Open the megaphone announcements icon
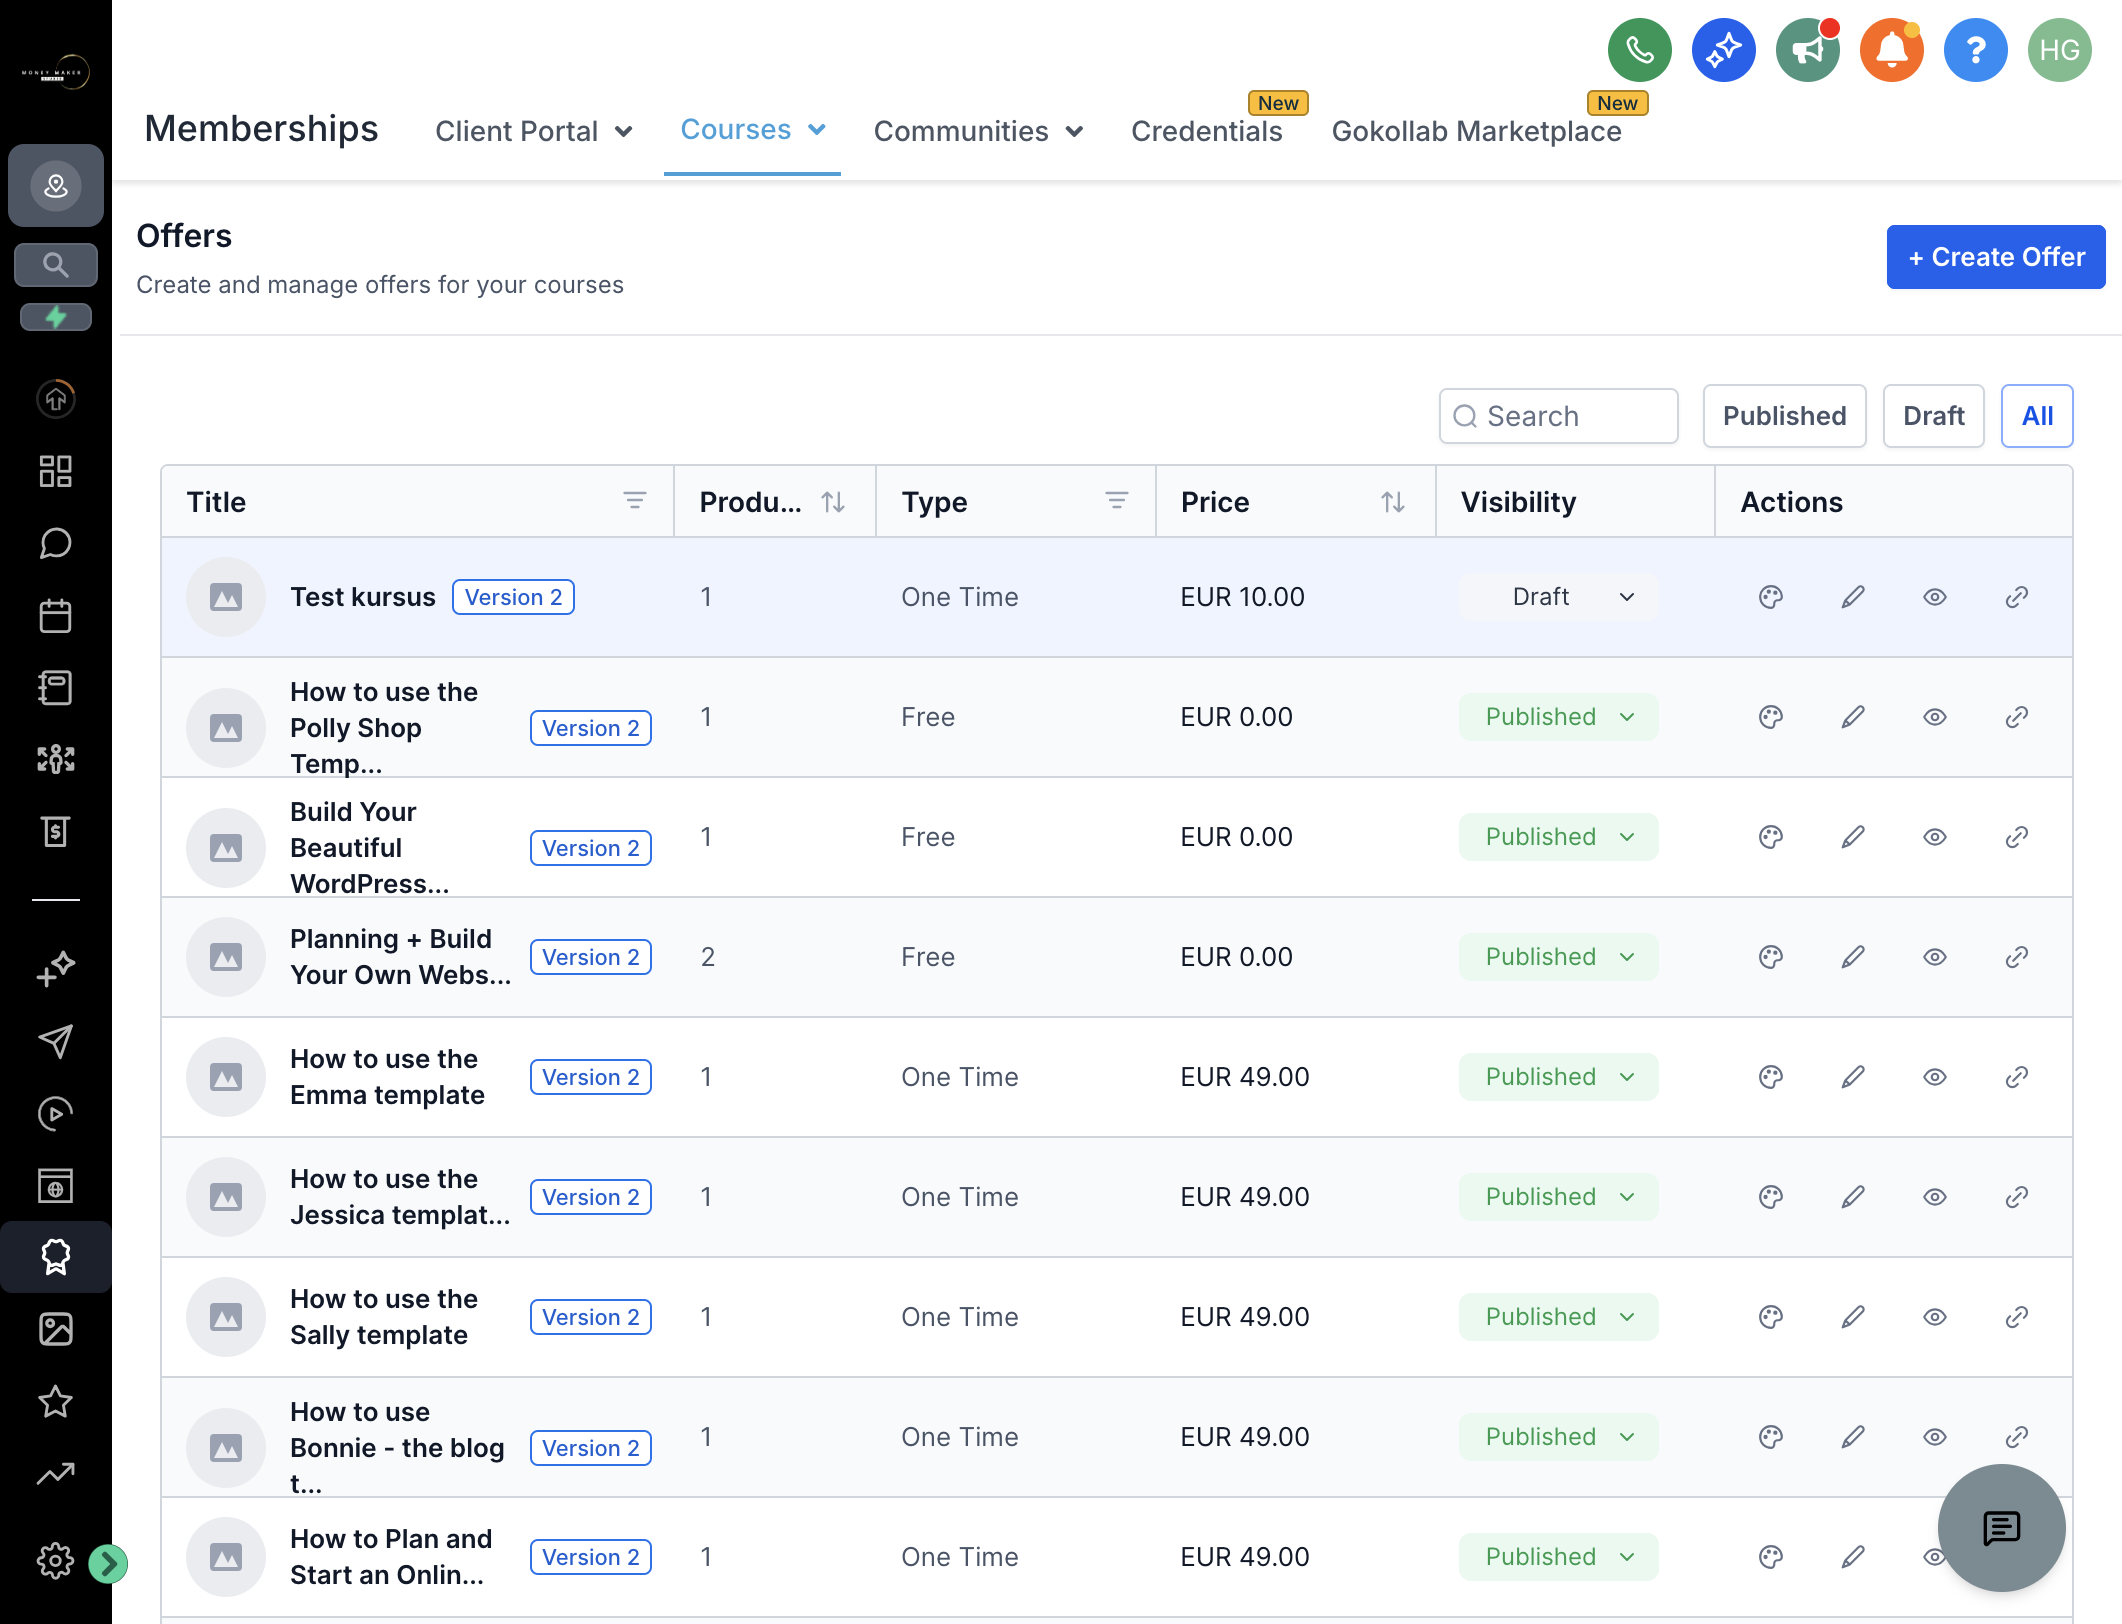This screenshot has height=1624, width=2122. pos(1807,50)
